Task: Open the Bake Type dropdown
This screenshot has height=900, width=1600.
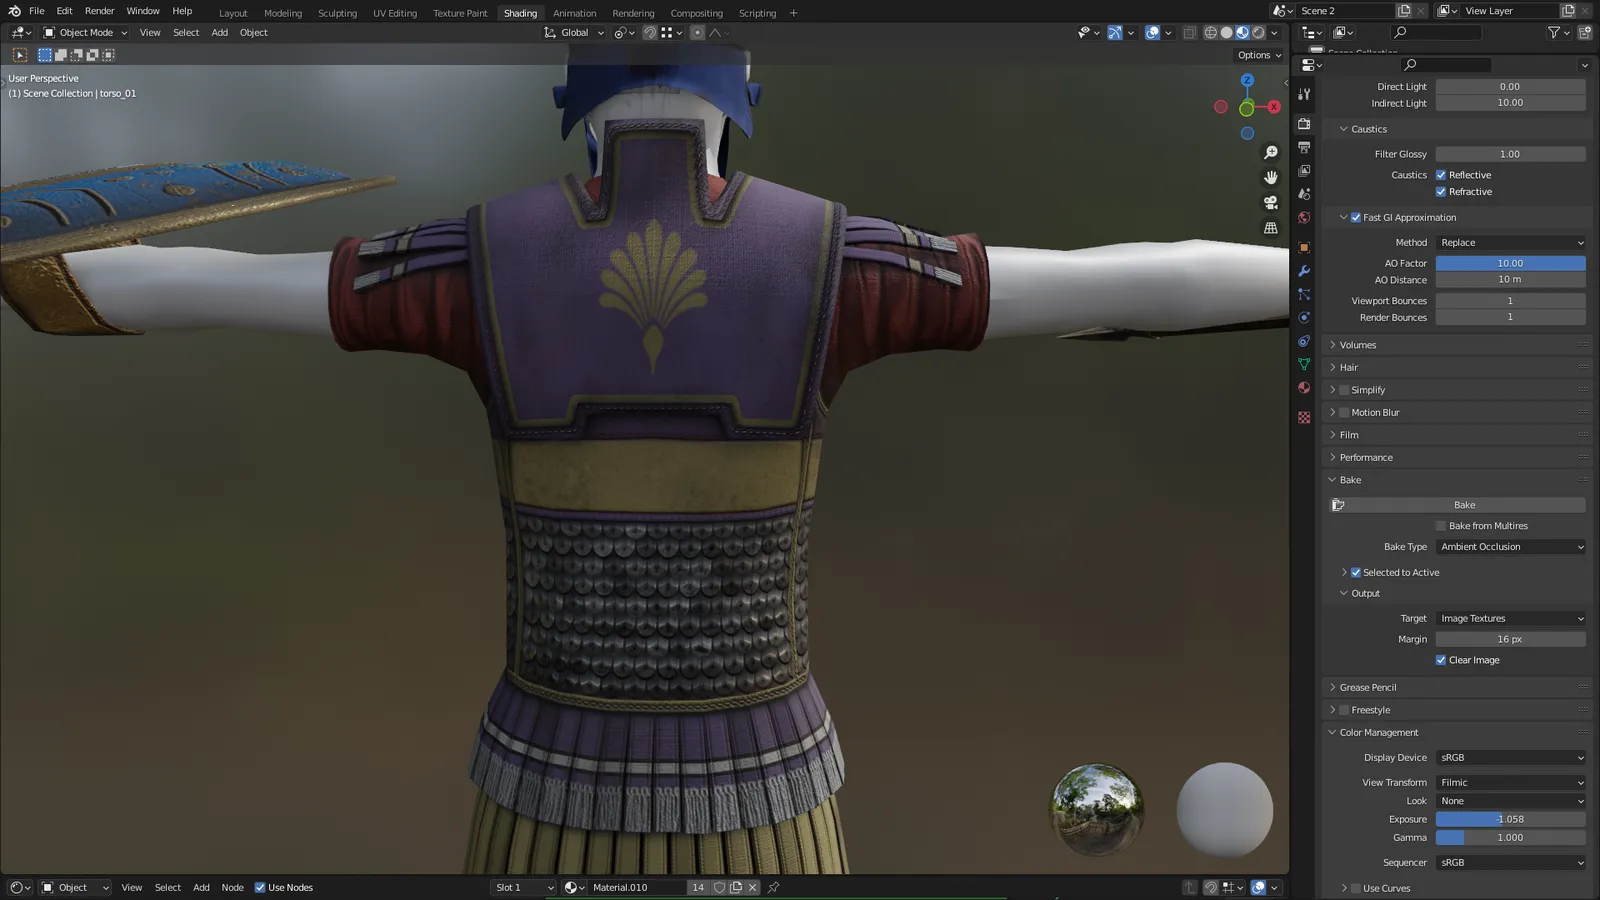Action: 1510,547
